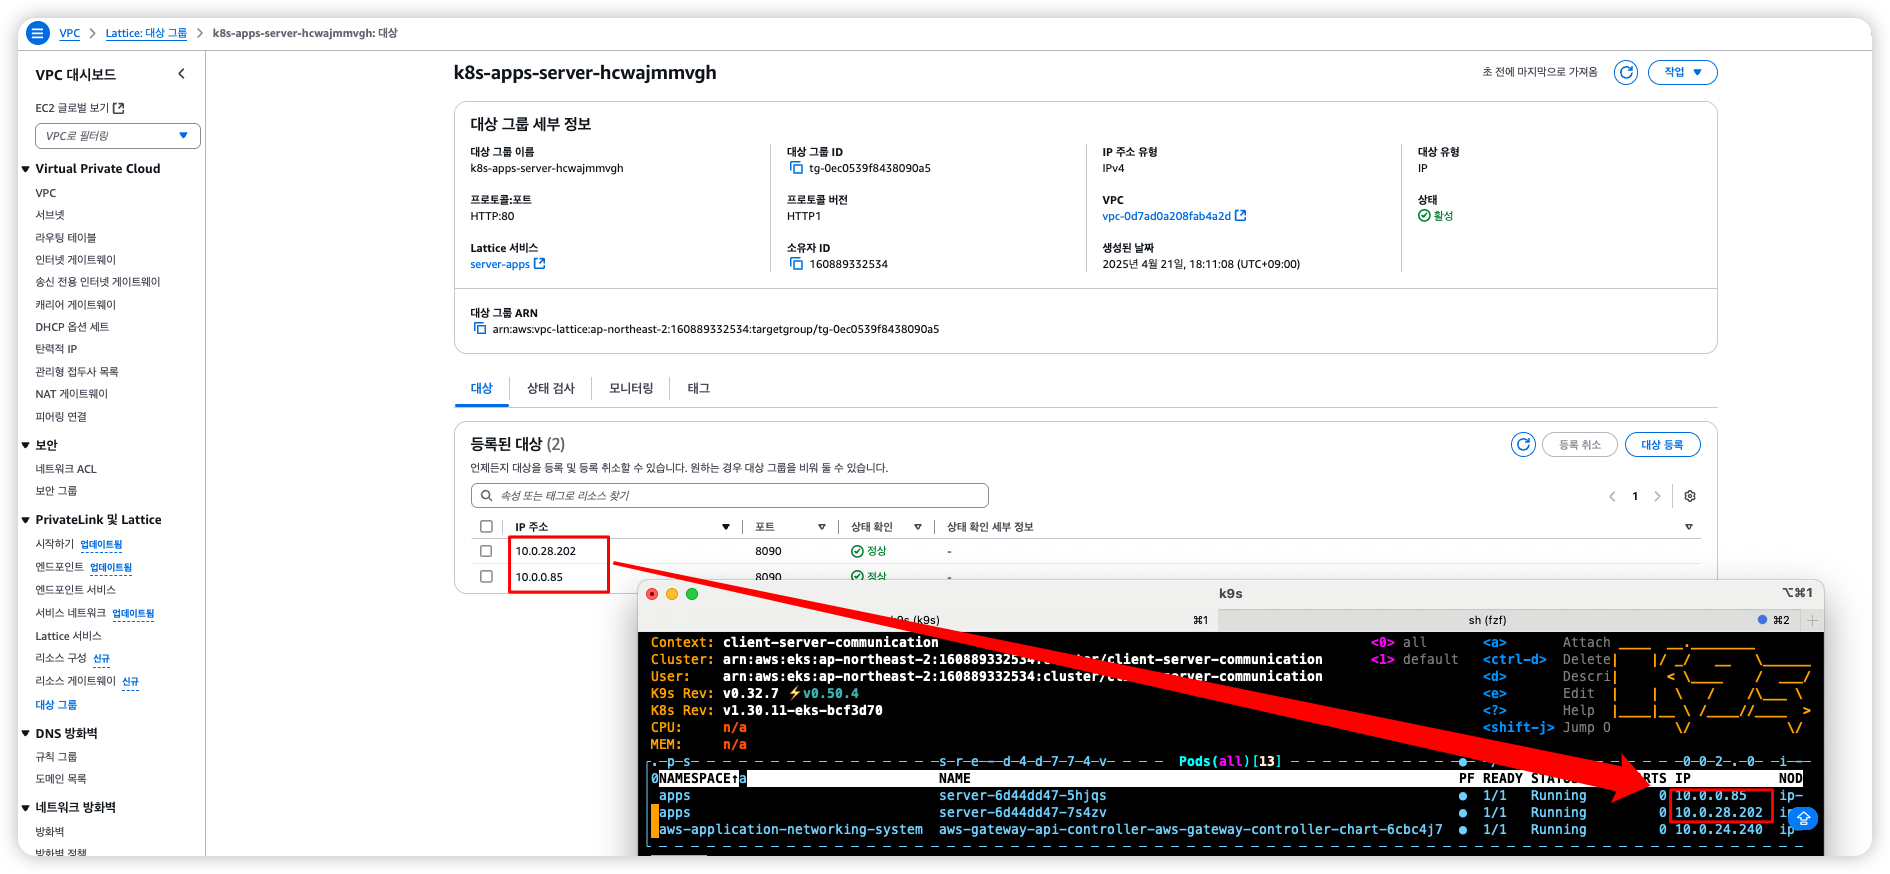Go to previous page of targets
The width and height of the screenshot is (1890, 874).
pos(1612,496)
